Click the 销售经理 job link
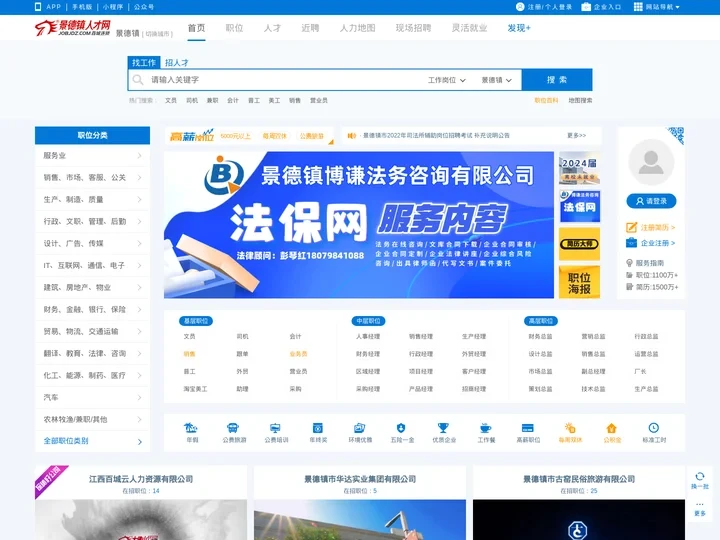The image size is (720, 540). tap(421, 337)
